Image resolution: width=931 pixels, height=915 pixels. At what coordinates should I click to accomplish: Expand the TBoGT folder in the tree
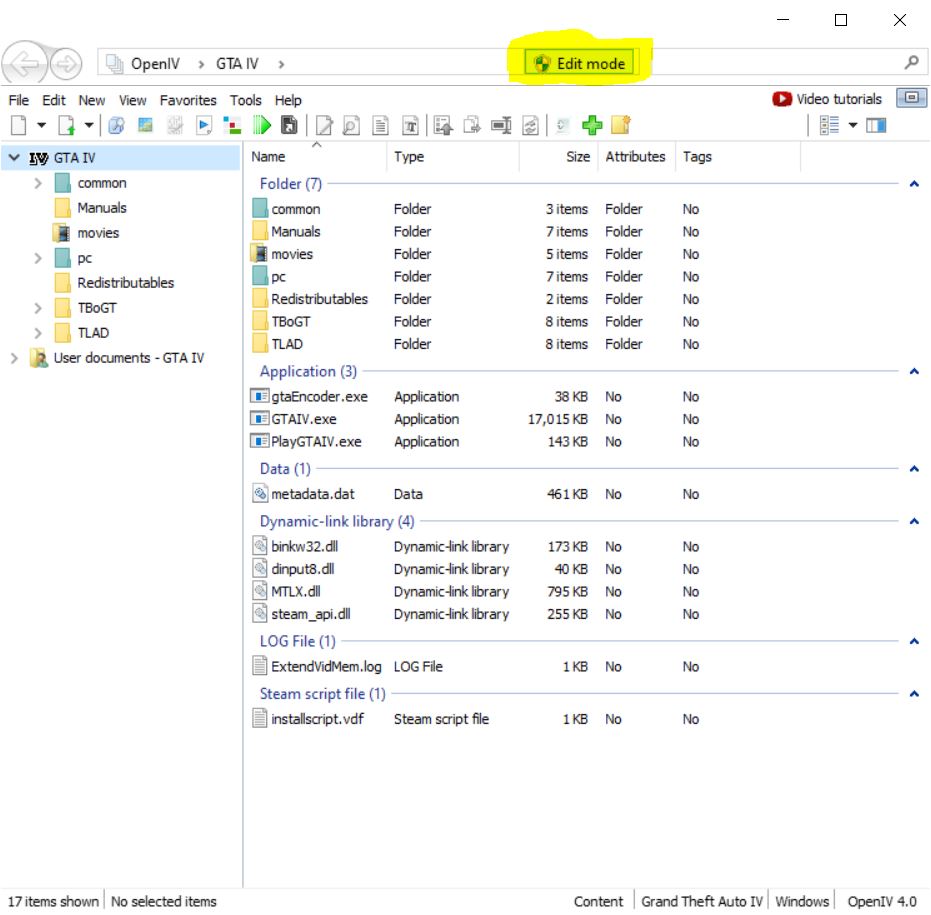pyautogui.click(x=38, y=308)
